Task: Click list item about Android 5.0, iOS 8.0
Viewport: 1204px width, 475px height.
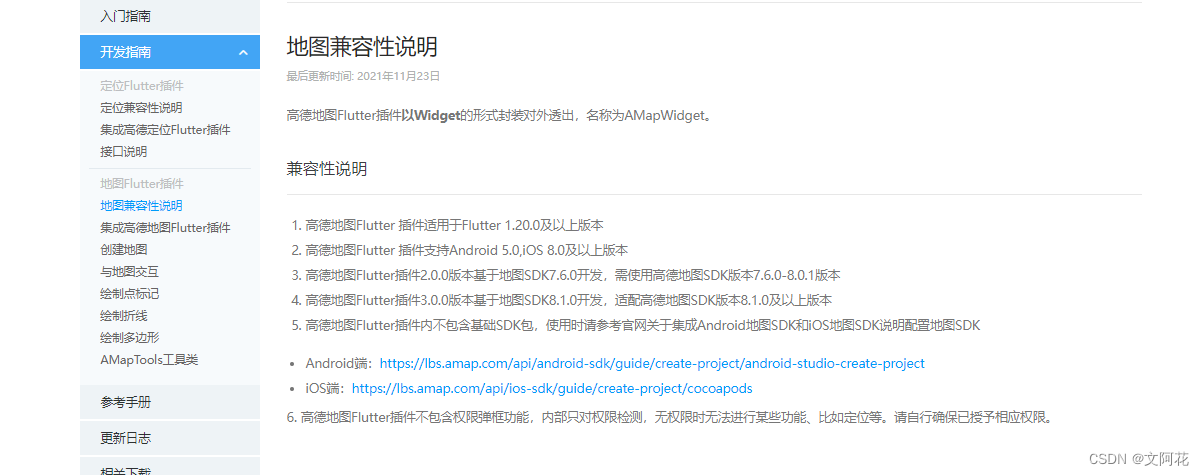Action: click(466, 250)
